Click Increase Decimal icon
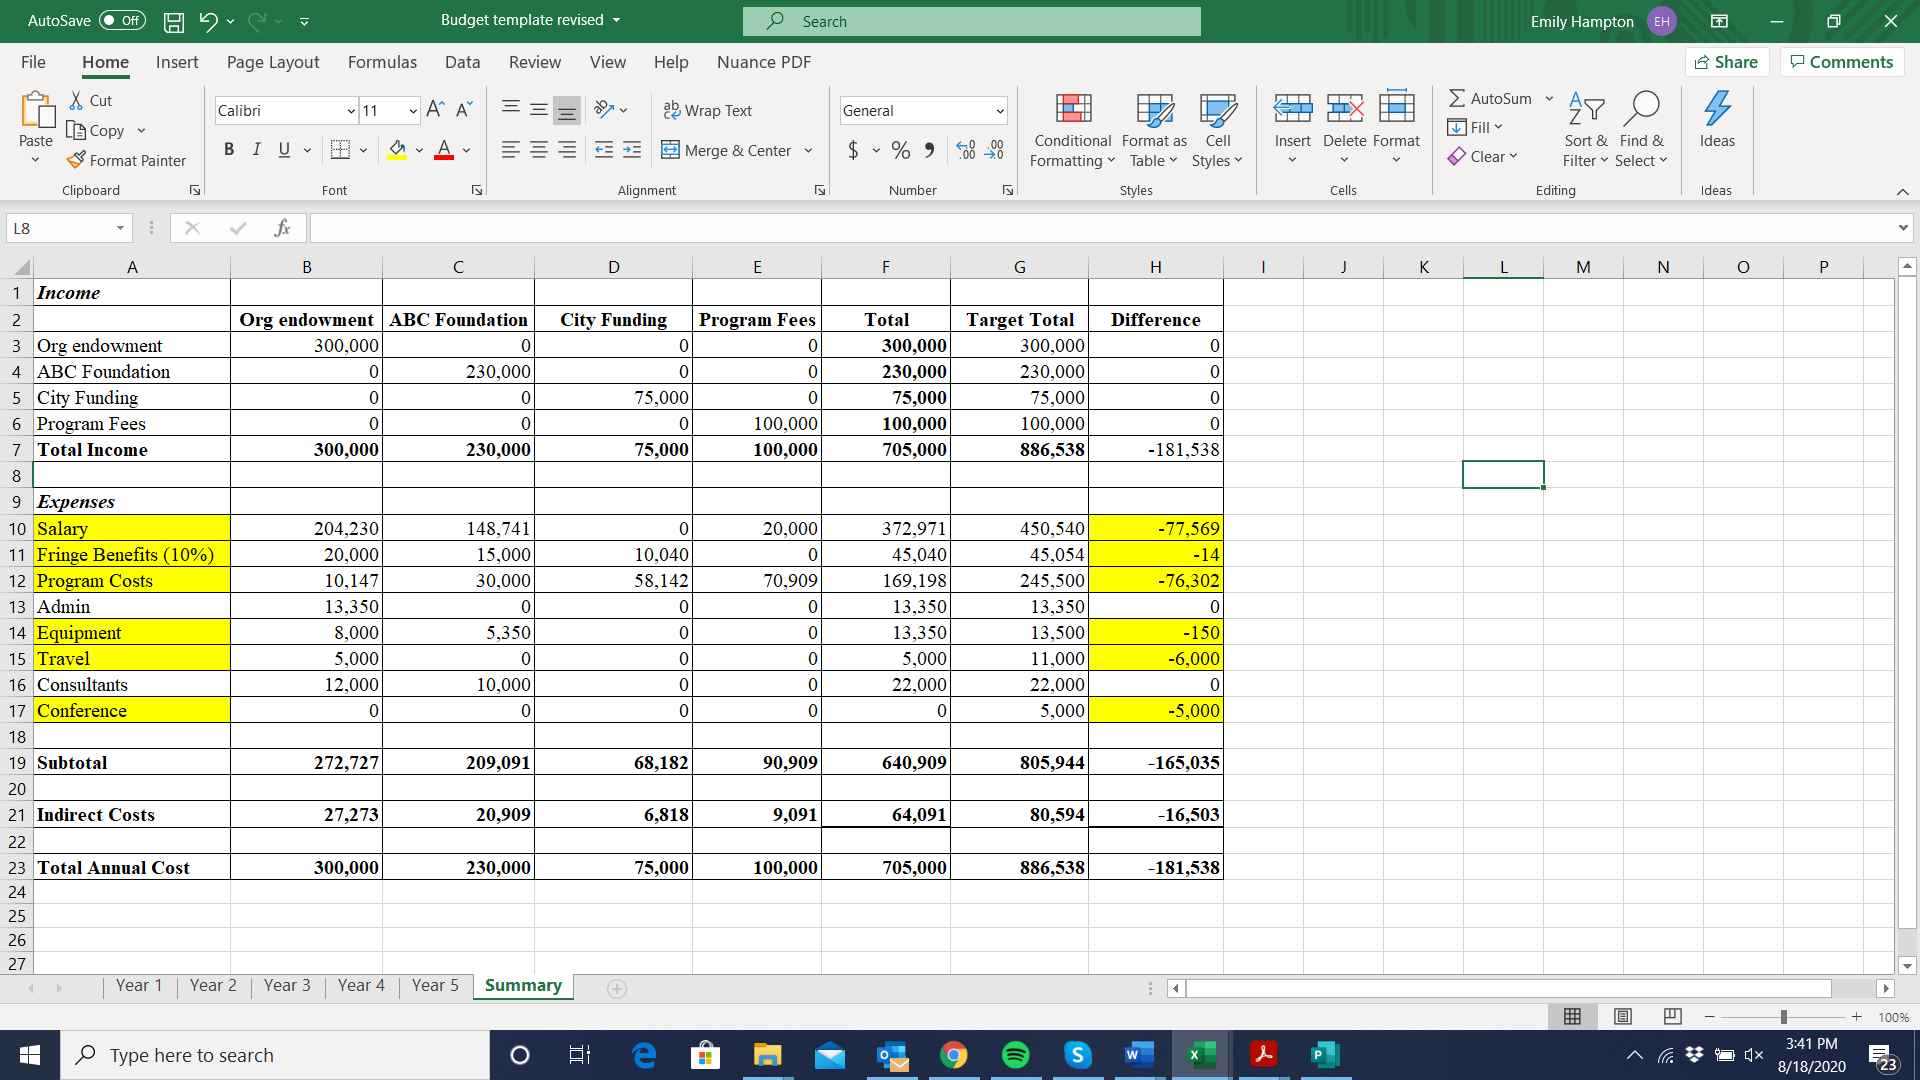The width and height of the screenshot is (1920, 1080). (966, 150)
